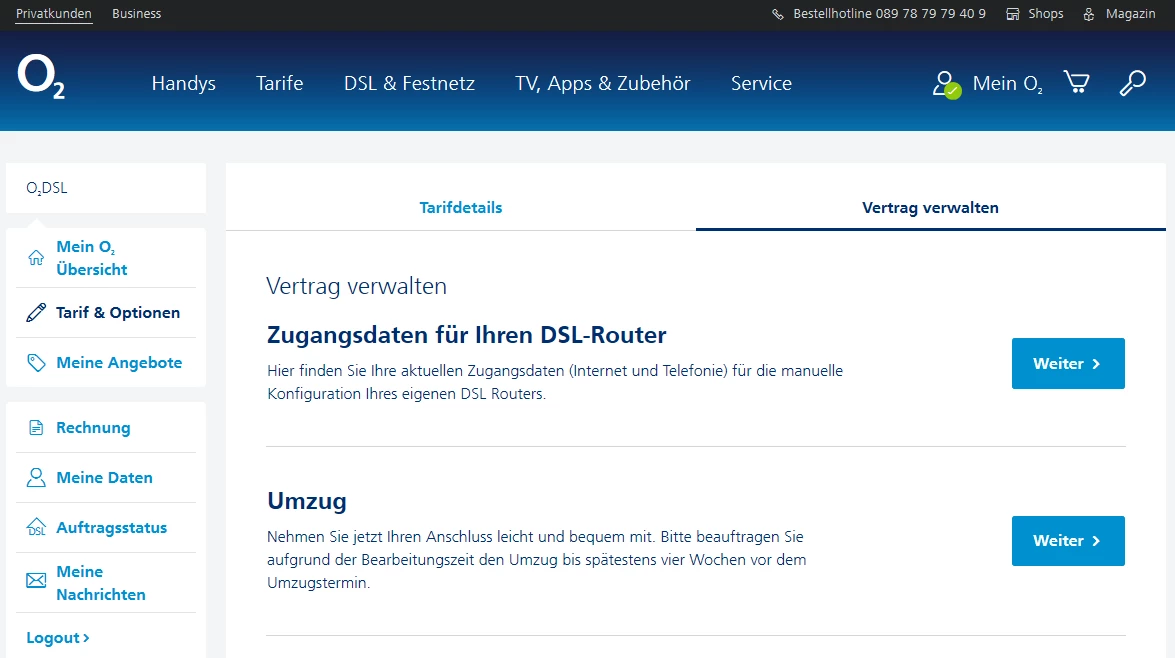Click the Mein O2 user account icon

(946, 84)
